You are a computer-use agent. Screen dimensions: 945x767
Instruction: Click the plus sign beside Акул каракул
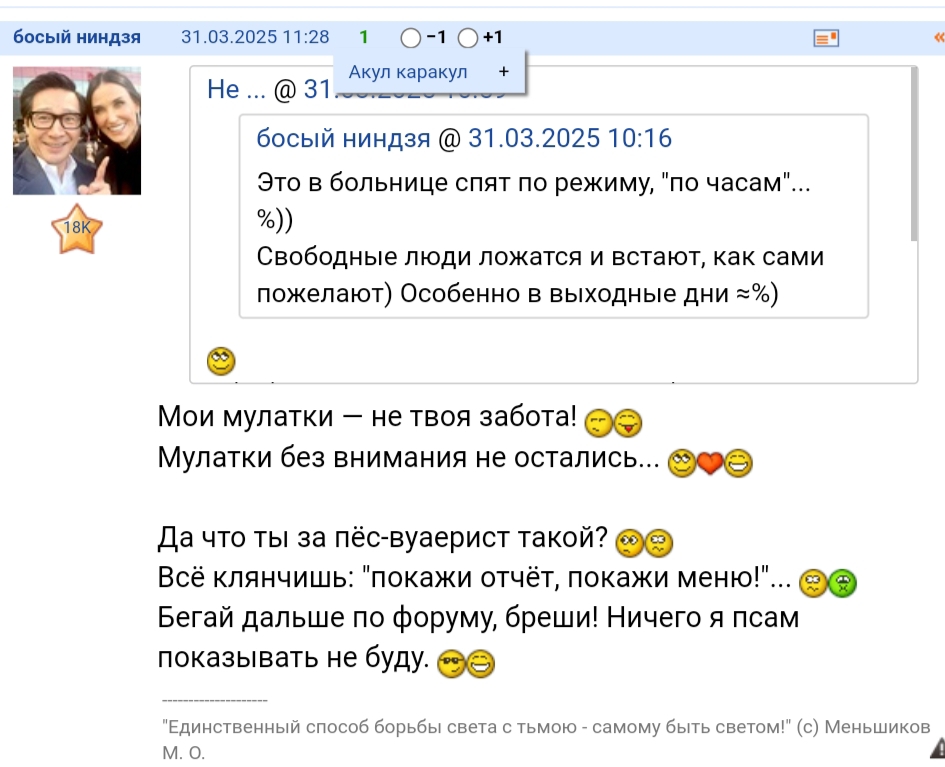tap(504, 72)
